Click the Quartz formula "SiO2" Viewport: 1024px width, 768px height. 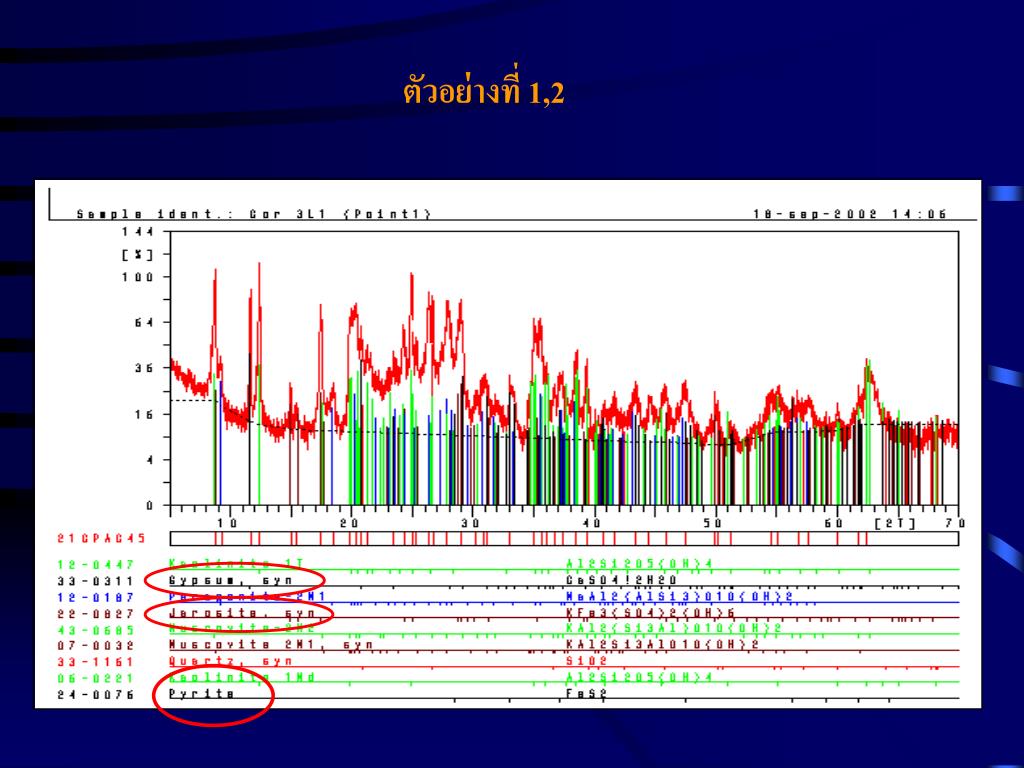[x=586, y=661]
